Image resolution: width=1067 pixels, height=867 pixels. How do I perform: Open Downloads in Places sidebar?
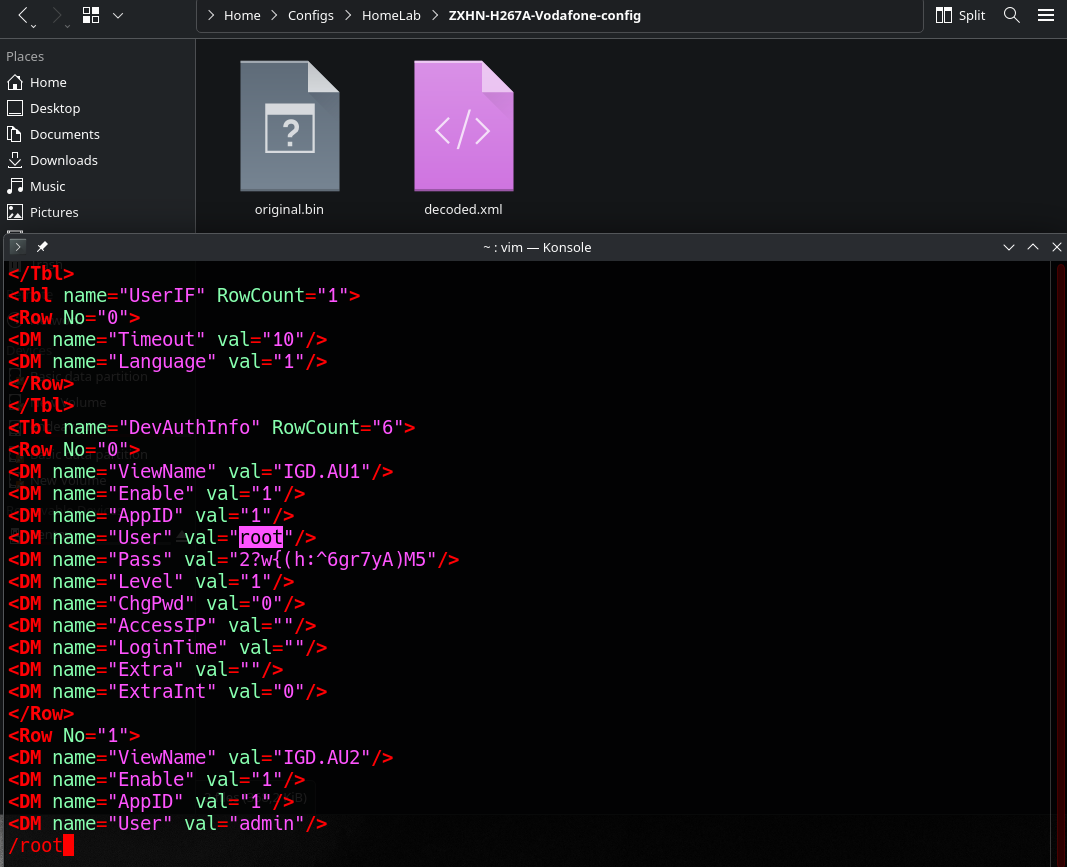pos(63,160)
